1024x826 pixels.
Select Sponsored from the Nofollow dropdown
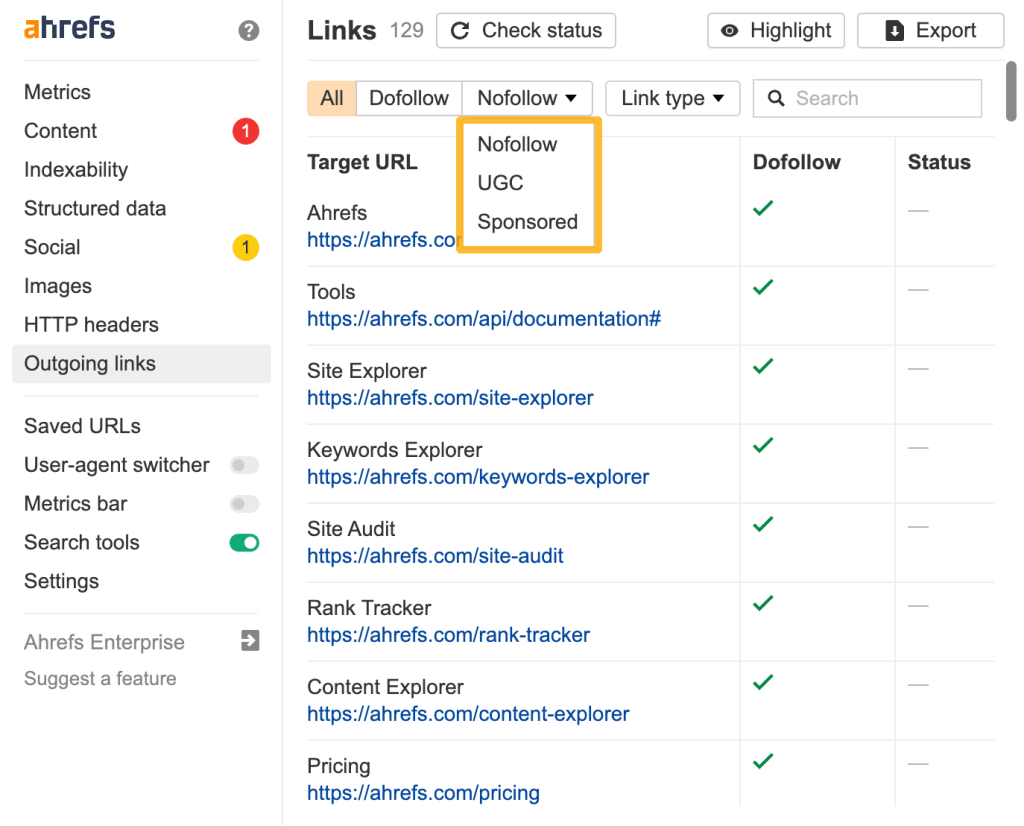coord(529,222)
